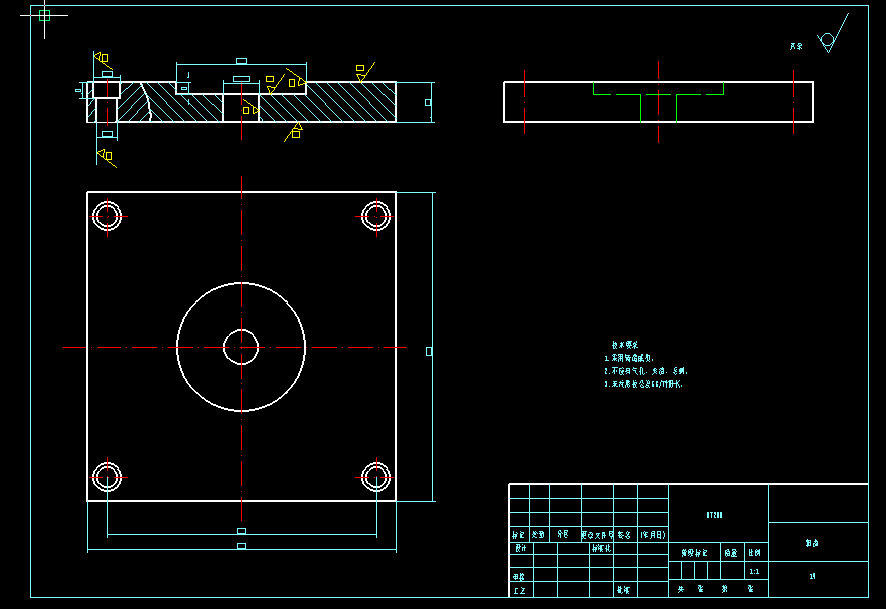Select the 处数 header cell in the revision table
Image resolution: width=886 pixels, height=609 pixels.
point(539,534)
